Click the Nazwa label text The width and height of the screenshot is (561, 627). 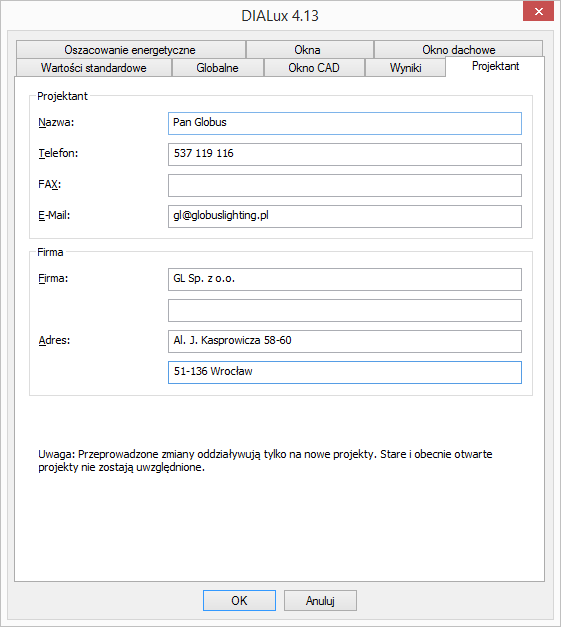pyautogui.click(x=56, y=122)
